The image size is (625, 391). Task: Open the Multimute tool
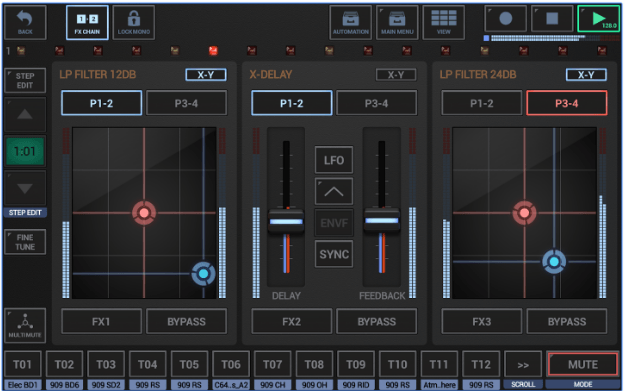tap(25, 326)
